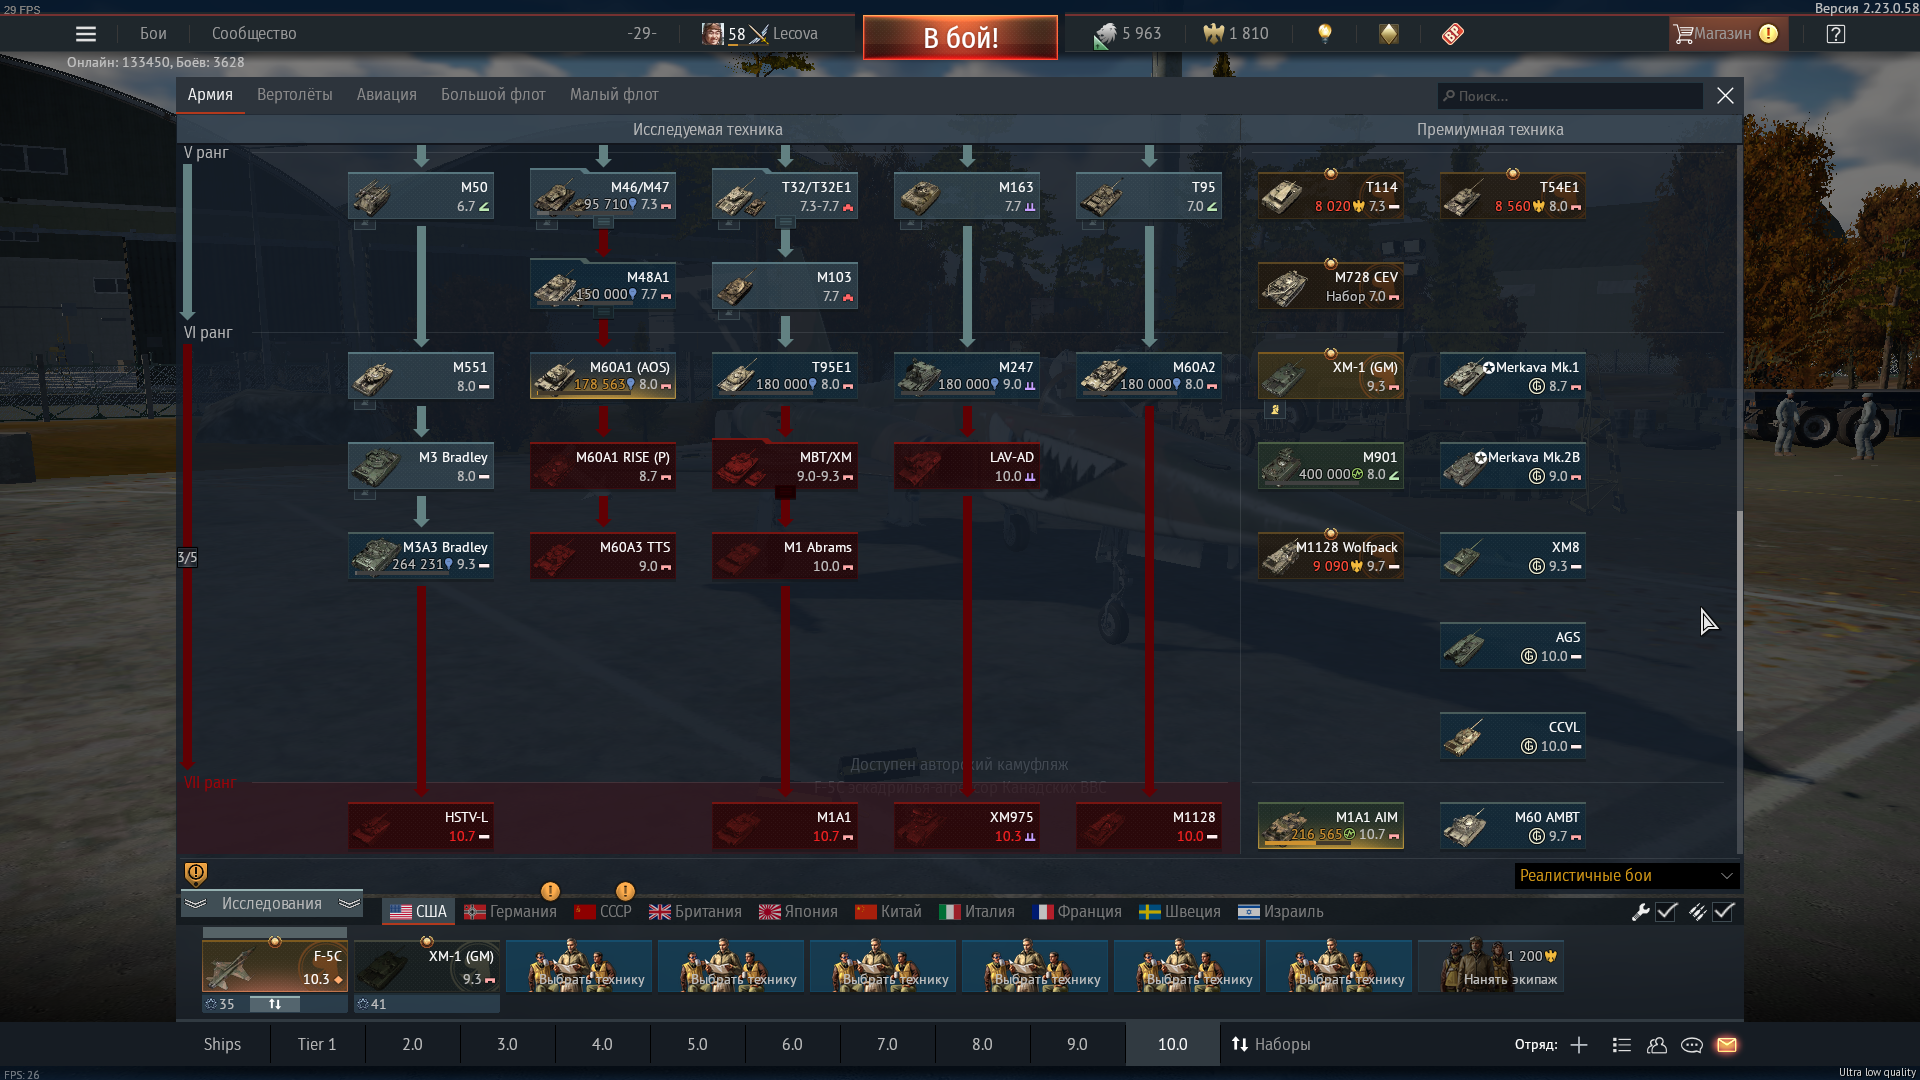Open the gold warbond shop icon
The height and width of the screenshot is (1080, 1920).
click(x=1389, y=34)
